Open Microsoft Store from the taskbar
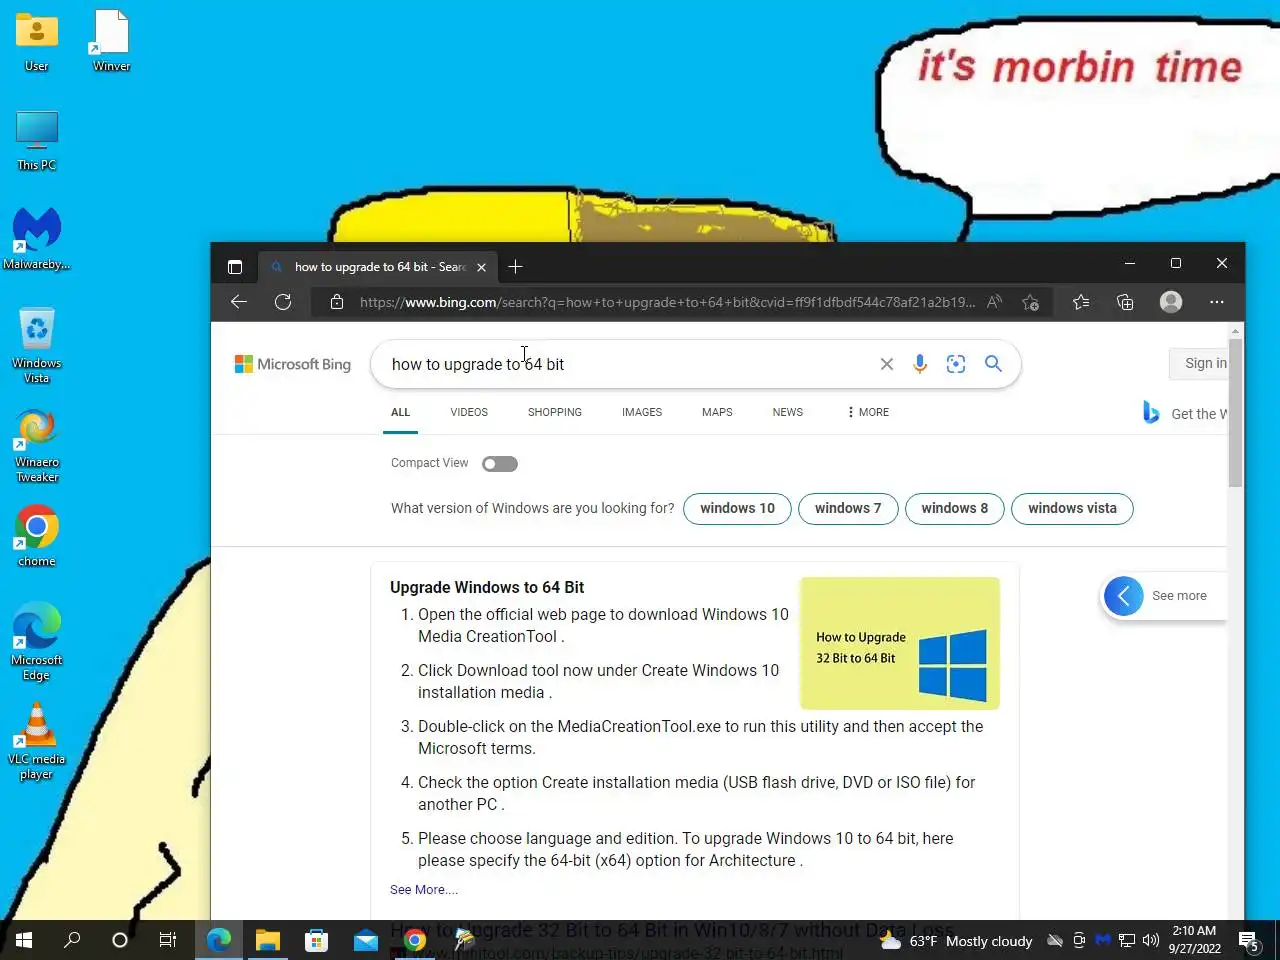 [x=316, y=940]
